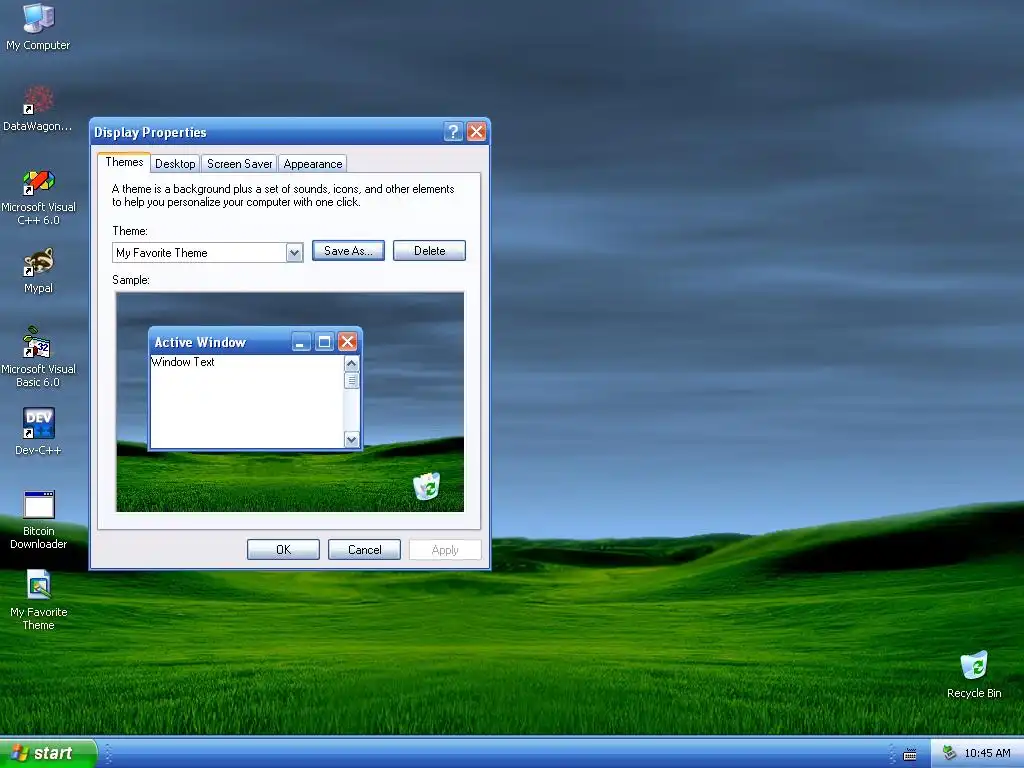Open the My Computer desktop icon
Viewport: 1024px width, 768px height.
pos(38,26)
